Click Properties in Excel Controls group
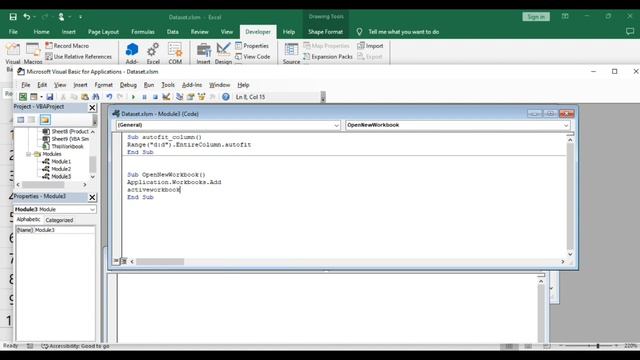This screenshot has width=640, height=360. (x=252, y=46)
